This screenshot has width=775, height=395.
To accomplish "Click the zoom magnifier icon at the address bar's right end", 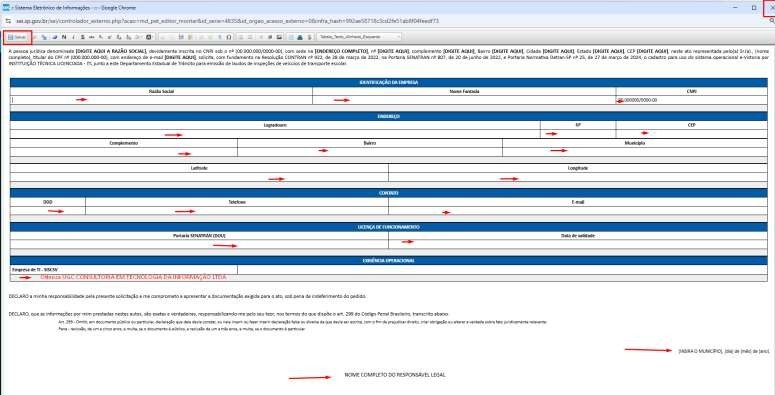I will (x=772, y=21).
